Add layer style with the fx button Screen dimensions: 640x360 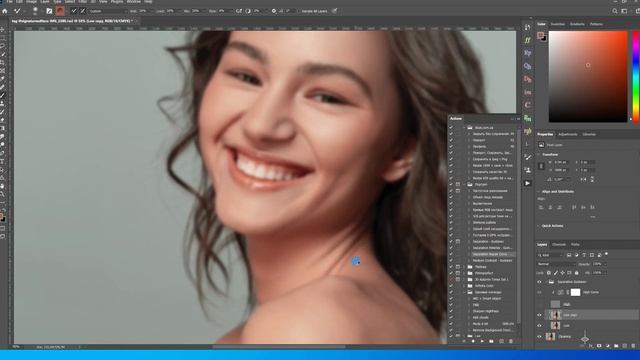[x=590, y=346]
